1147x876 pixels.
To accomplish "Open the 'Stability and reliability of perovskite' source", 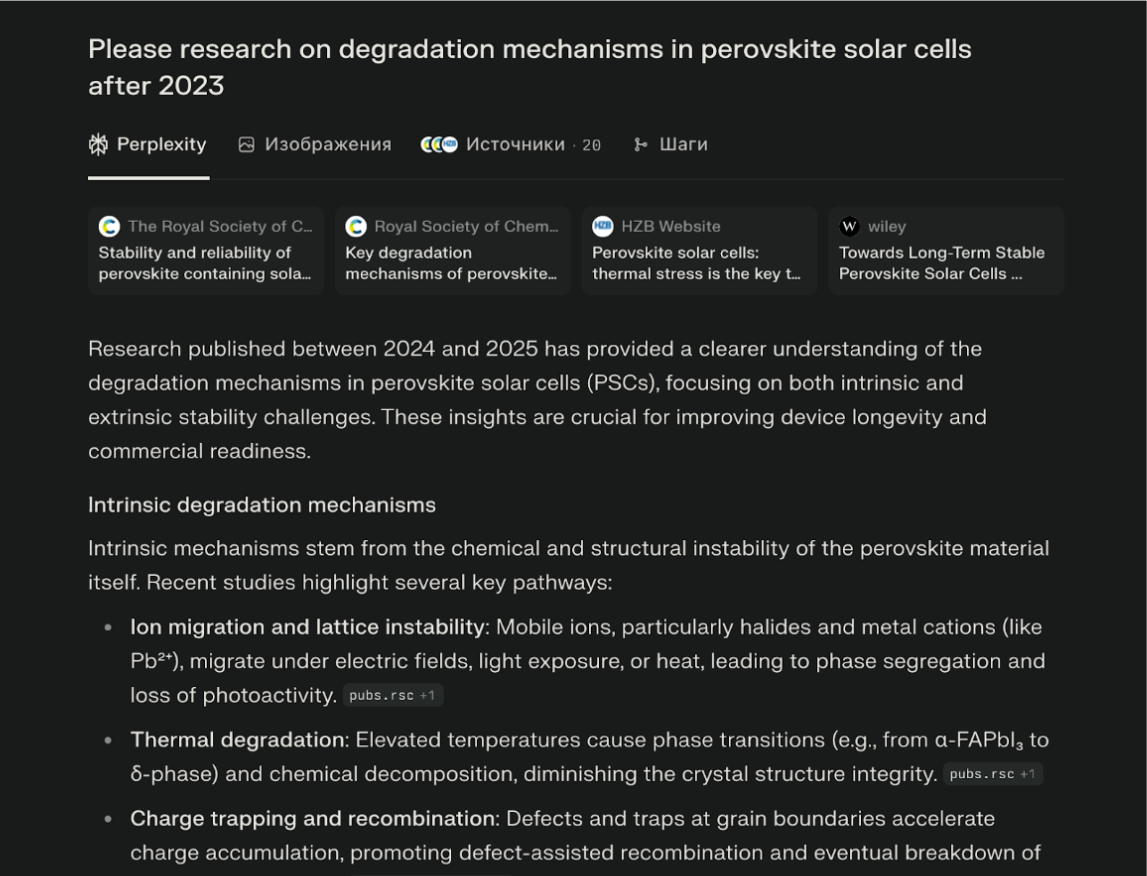I will tap(204, 263).
